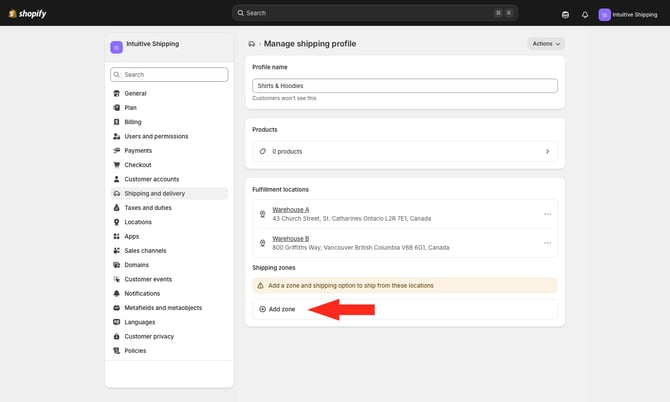Viewport: 670px width, 402px height.
Task: Click the product tag icon
Action: [x=262, y=152]
